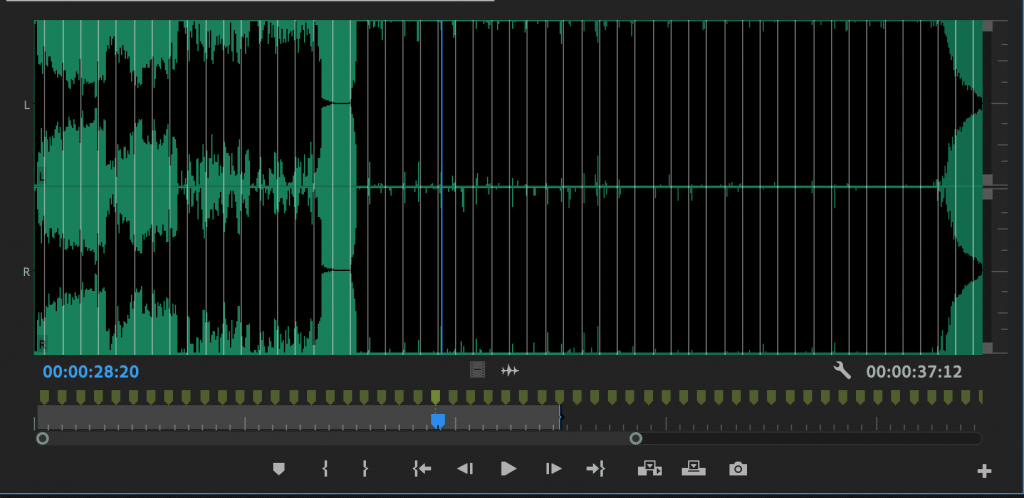Screen dimensions: 1024x498
Task: Toggle the L left channel label
Action: [27, 105]
